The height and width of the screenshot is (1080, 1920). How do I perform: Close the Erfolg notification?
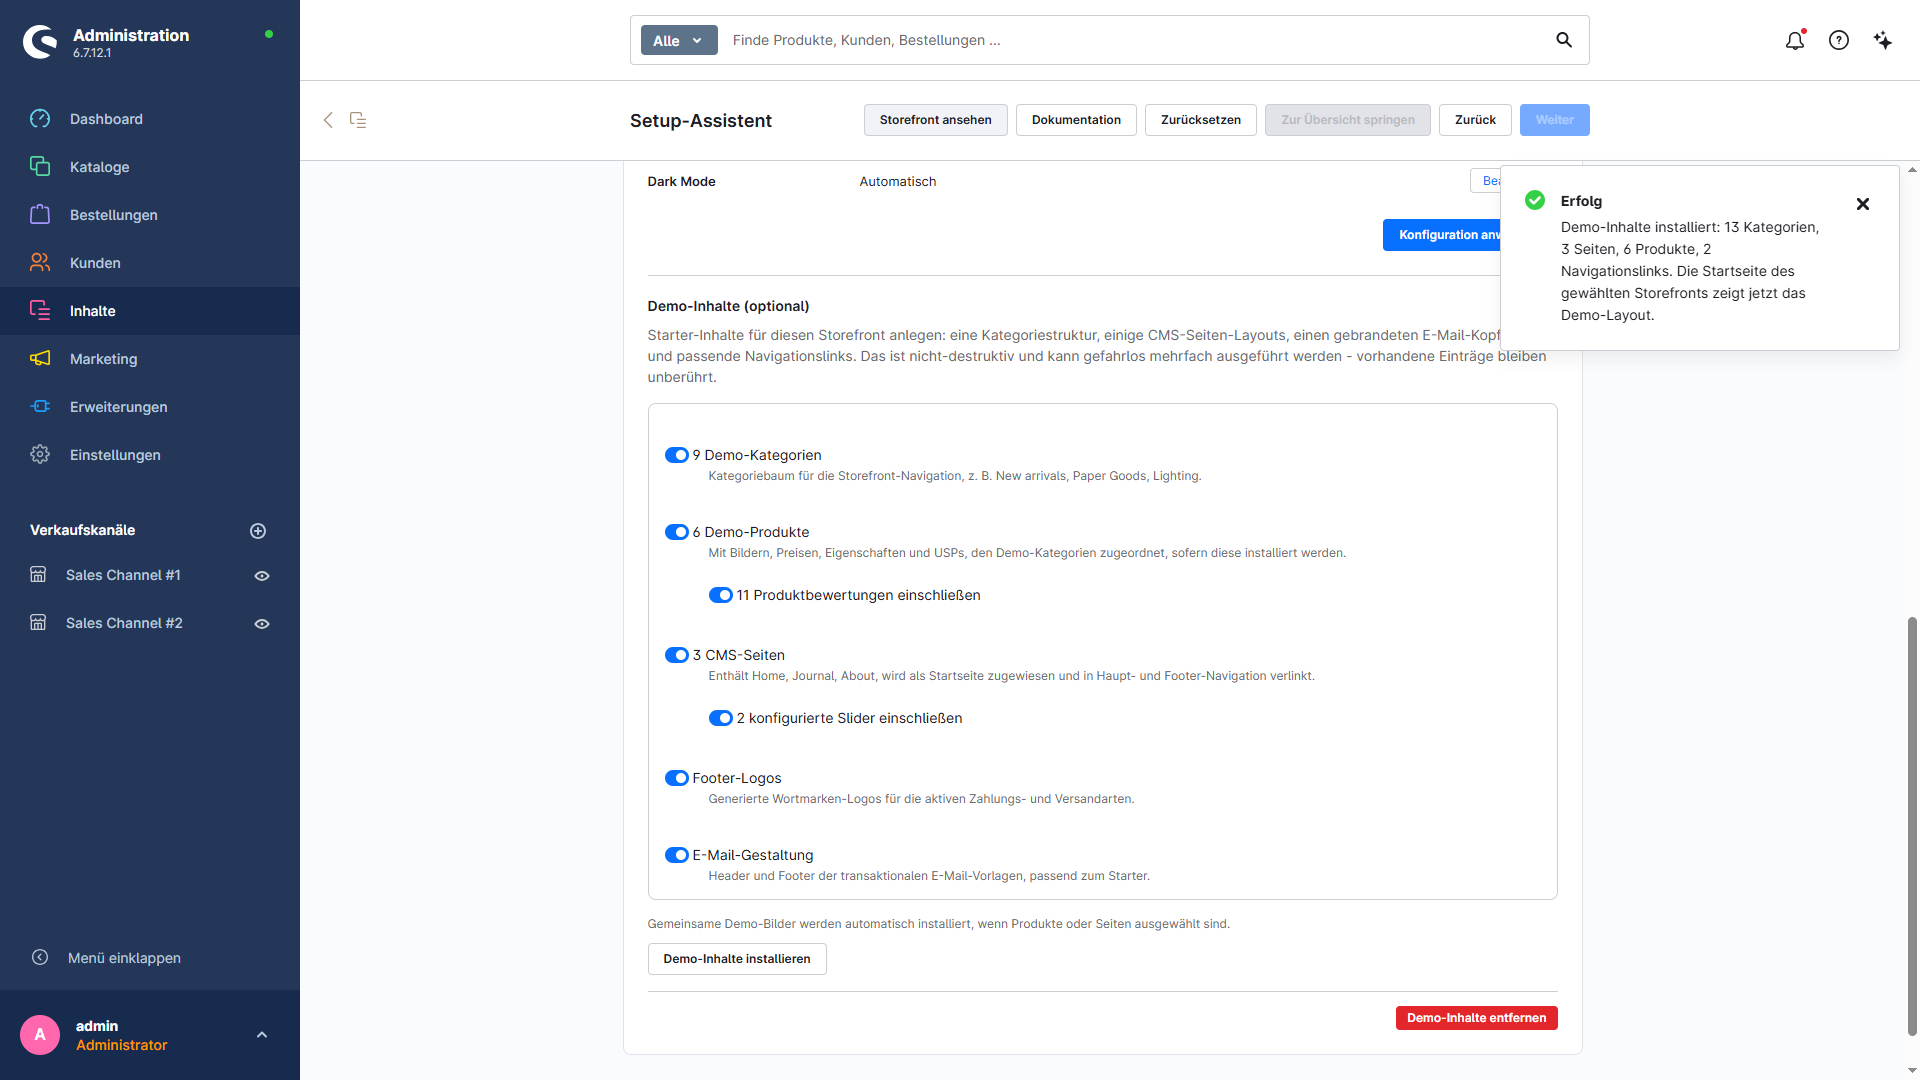point(1863,204)
